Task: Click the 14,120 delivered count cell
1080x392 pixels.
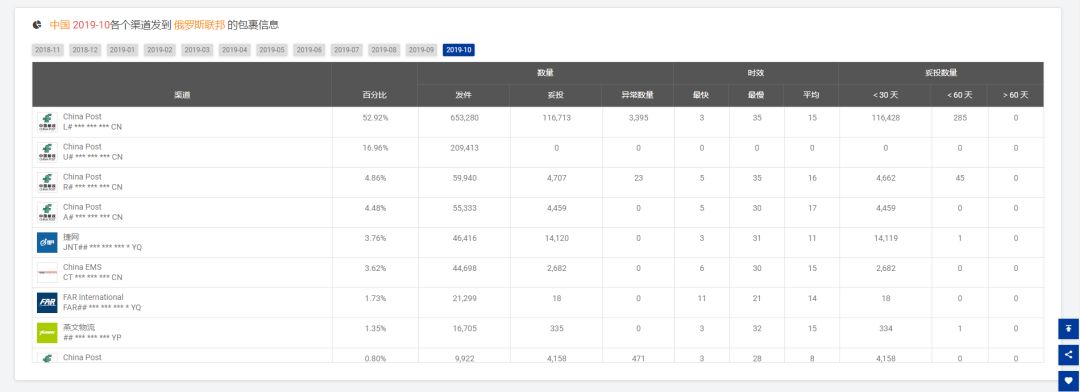Action: point(557,238)
